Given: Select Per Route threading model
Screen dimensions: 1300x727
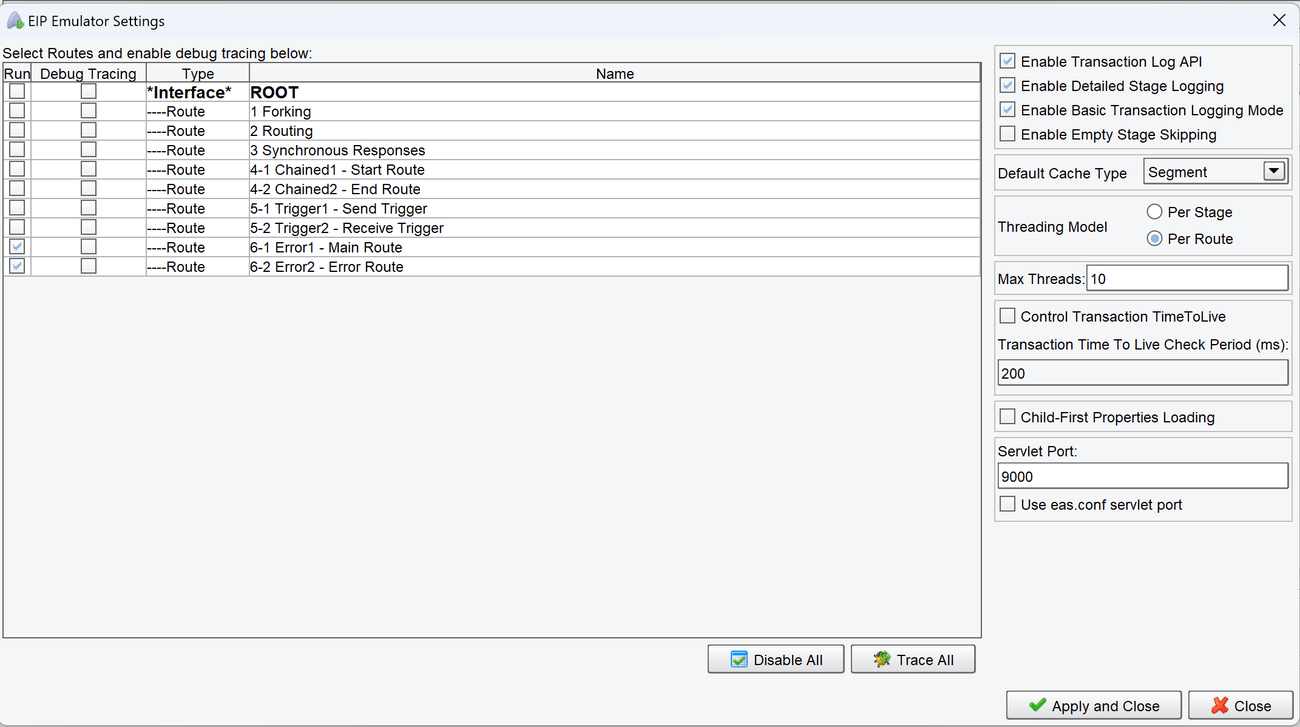Looking at the screenshot, I should [x=1155, y=239].
